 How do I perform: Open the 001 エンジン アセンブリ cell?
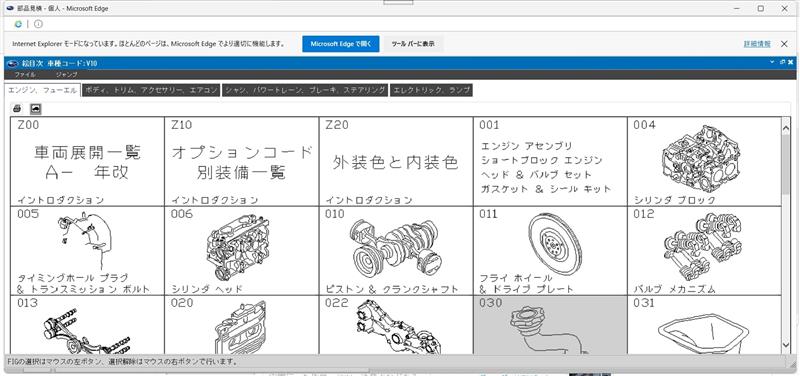click(x=550, y=162)
